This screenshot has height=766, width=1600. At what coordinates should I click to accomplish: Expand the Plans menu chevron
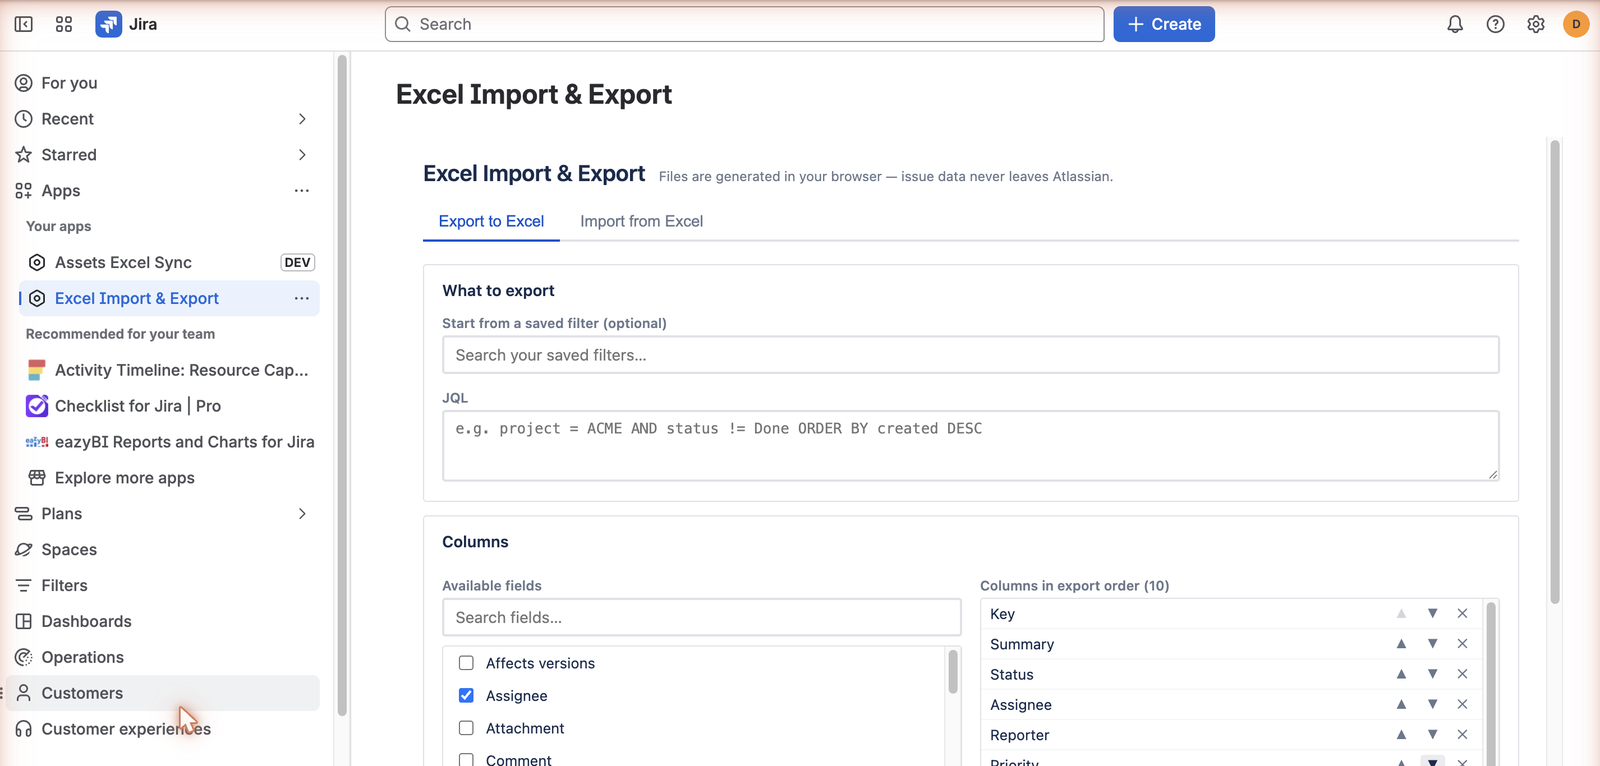click(302, 514)
